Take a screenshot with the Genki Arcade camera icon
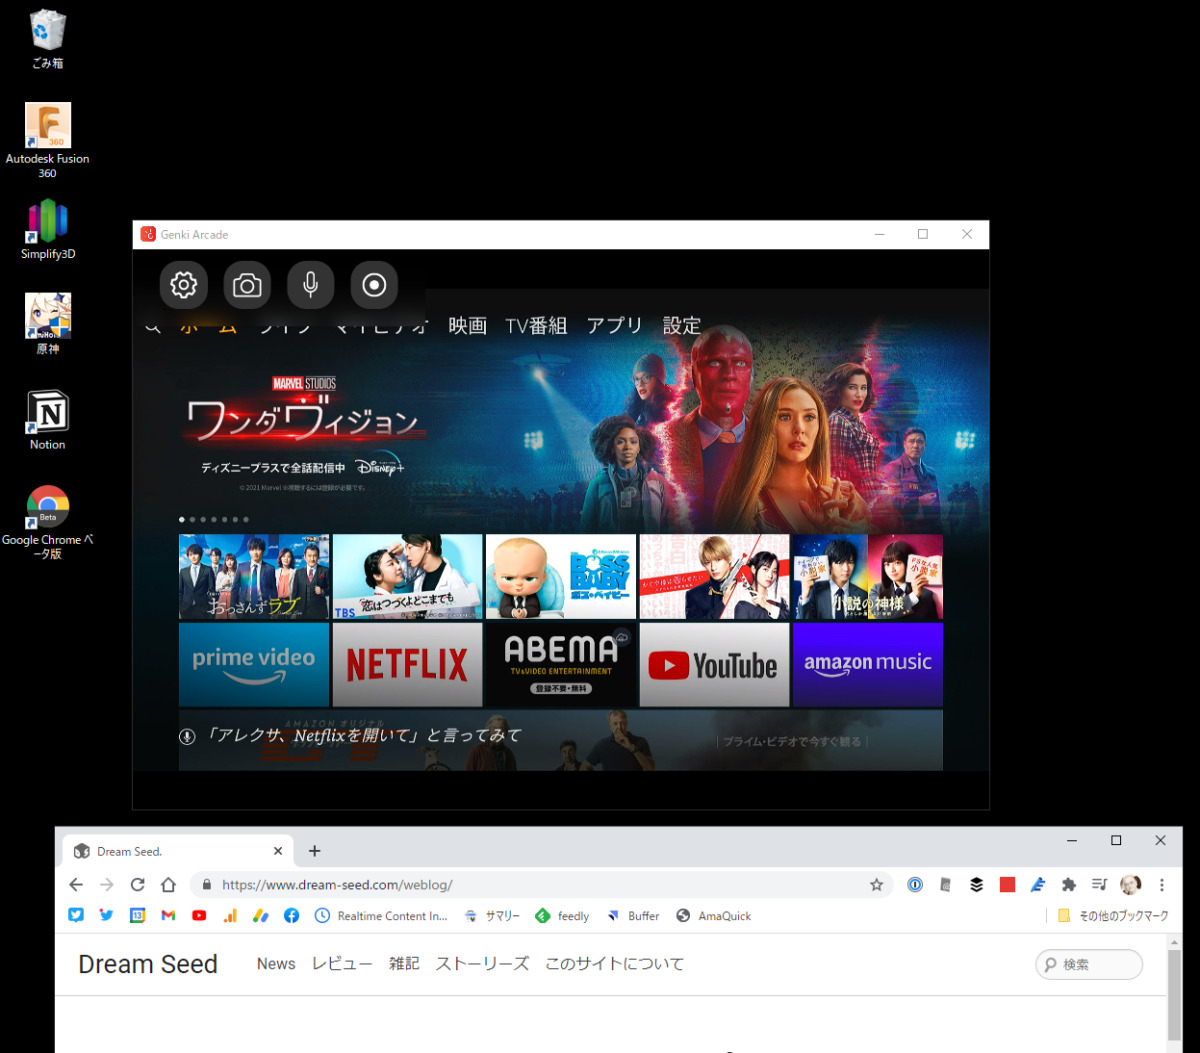 tap(247, 286)
